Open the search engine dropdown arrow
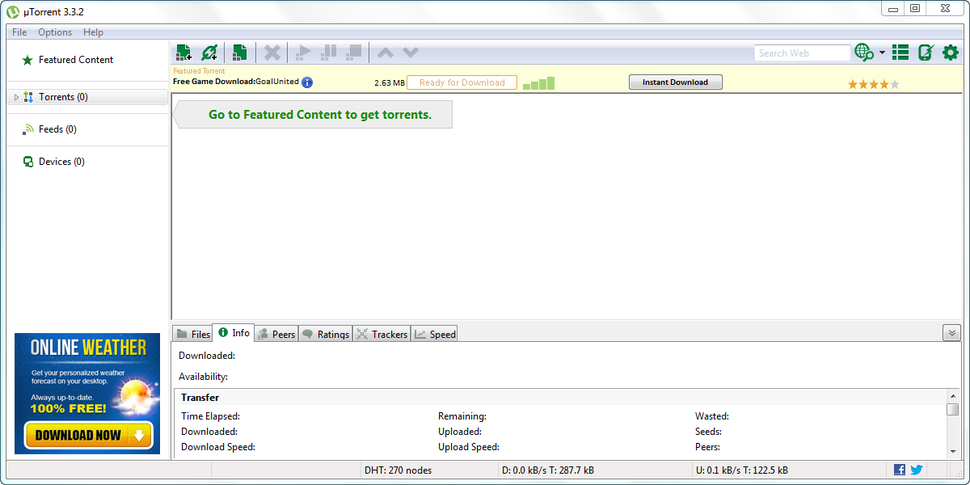 click(882, 53)
